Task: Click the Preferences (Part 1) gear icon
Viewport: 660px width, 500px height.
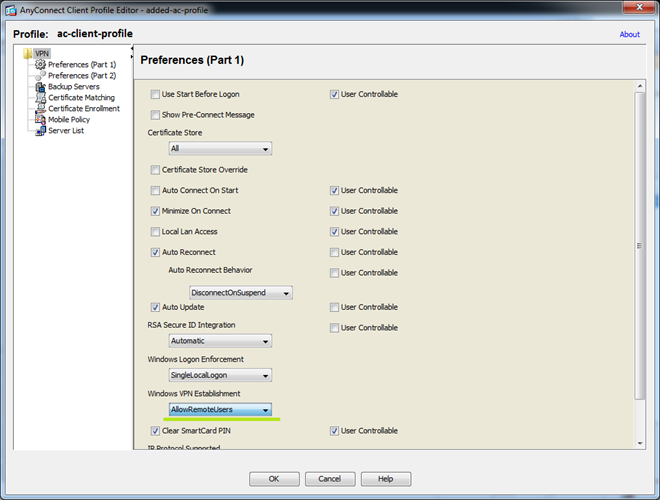Action: (40, 64)
